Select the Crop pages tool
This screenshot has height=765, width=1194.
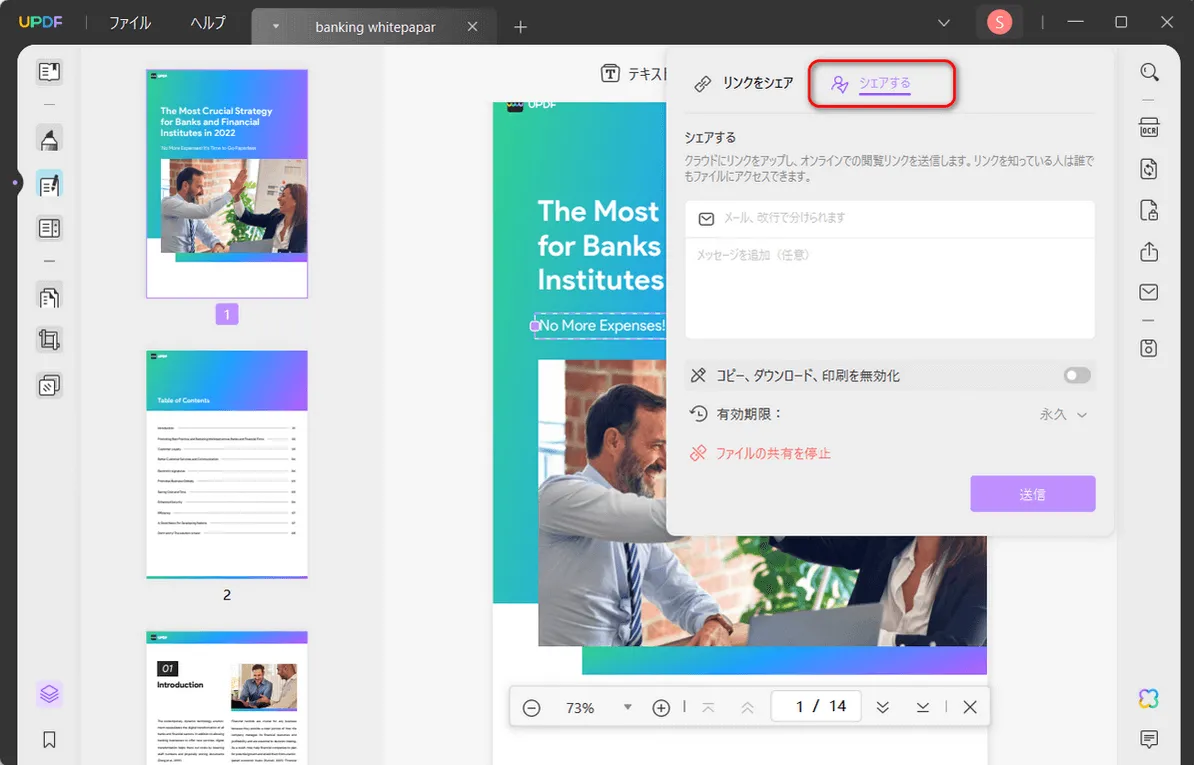point(49,339)
